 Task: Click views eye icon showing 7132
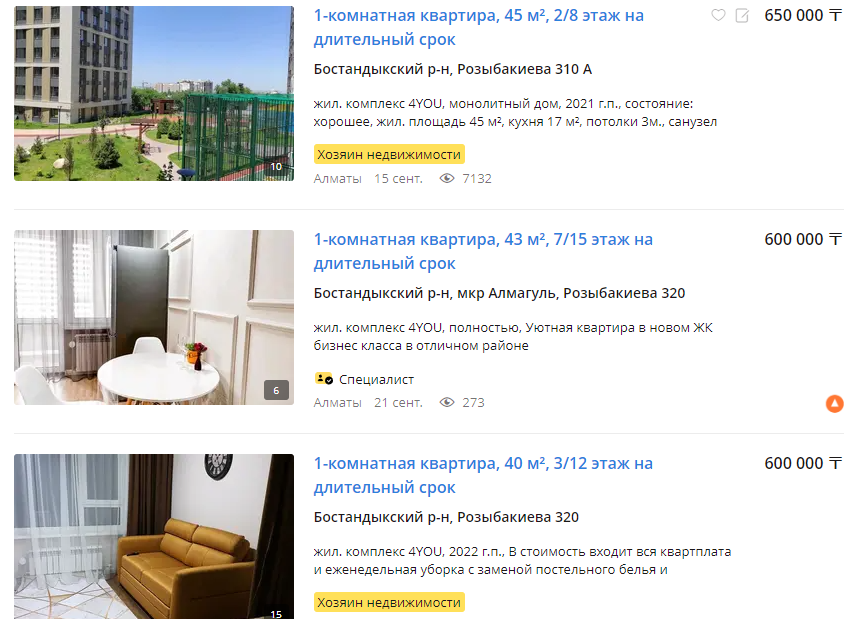(x=447, y=179)
